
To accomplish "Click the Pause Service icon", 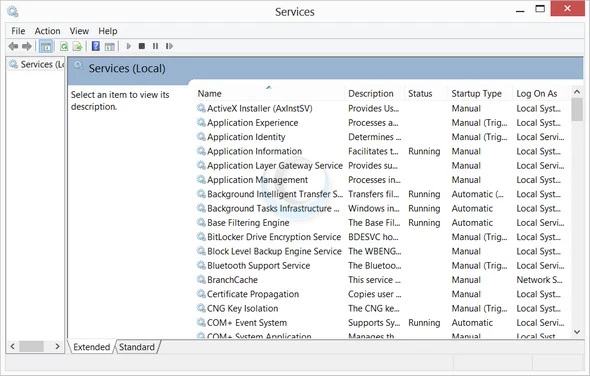I will click(x=155, y=46).
